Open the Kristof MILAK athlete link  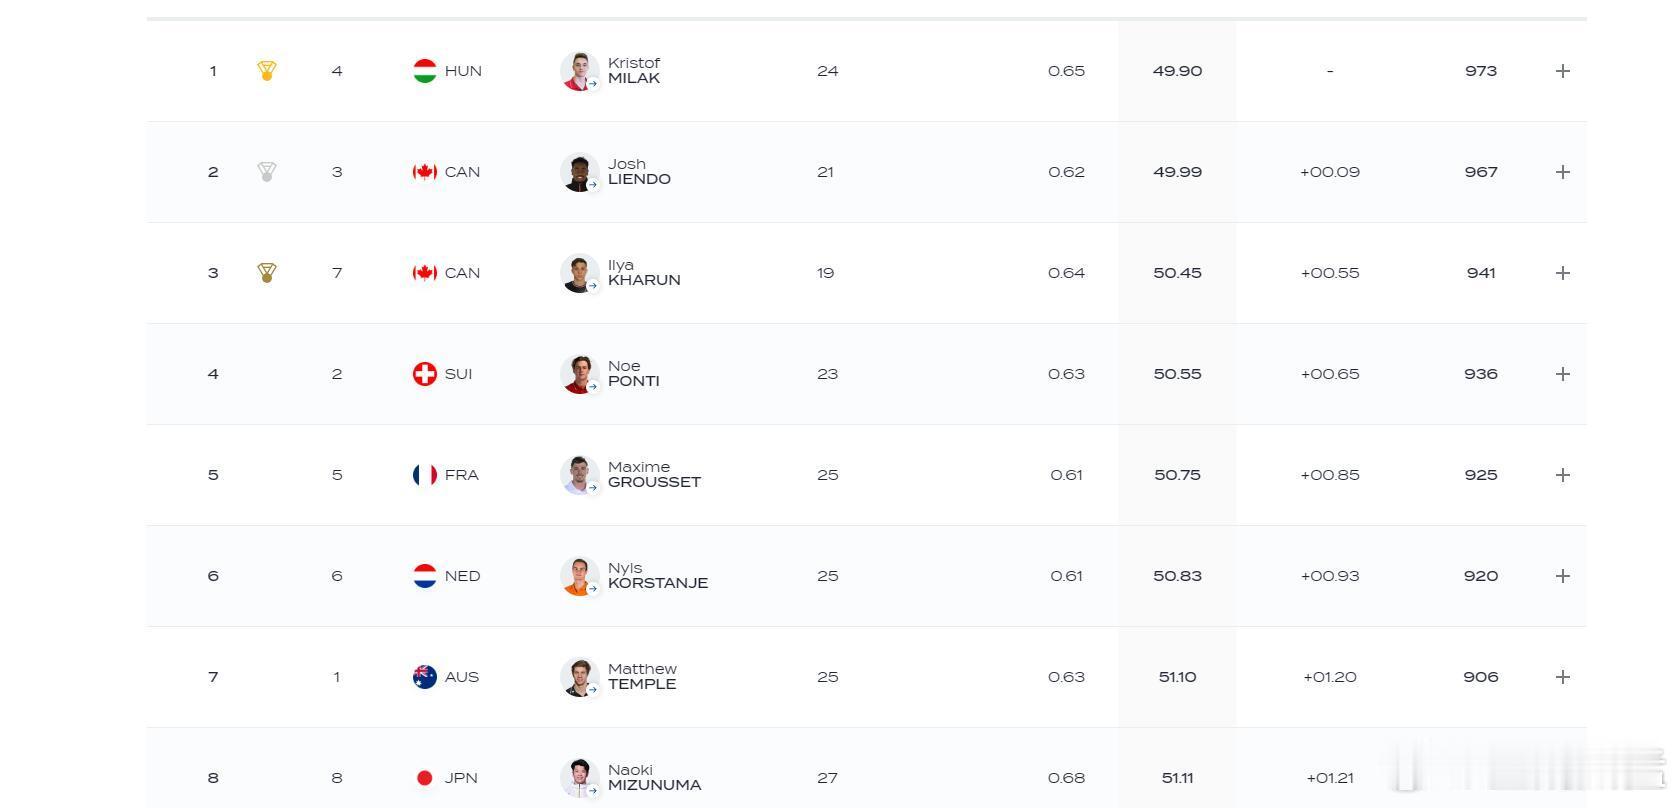(x=634, y=71)
